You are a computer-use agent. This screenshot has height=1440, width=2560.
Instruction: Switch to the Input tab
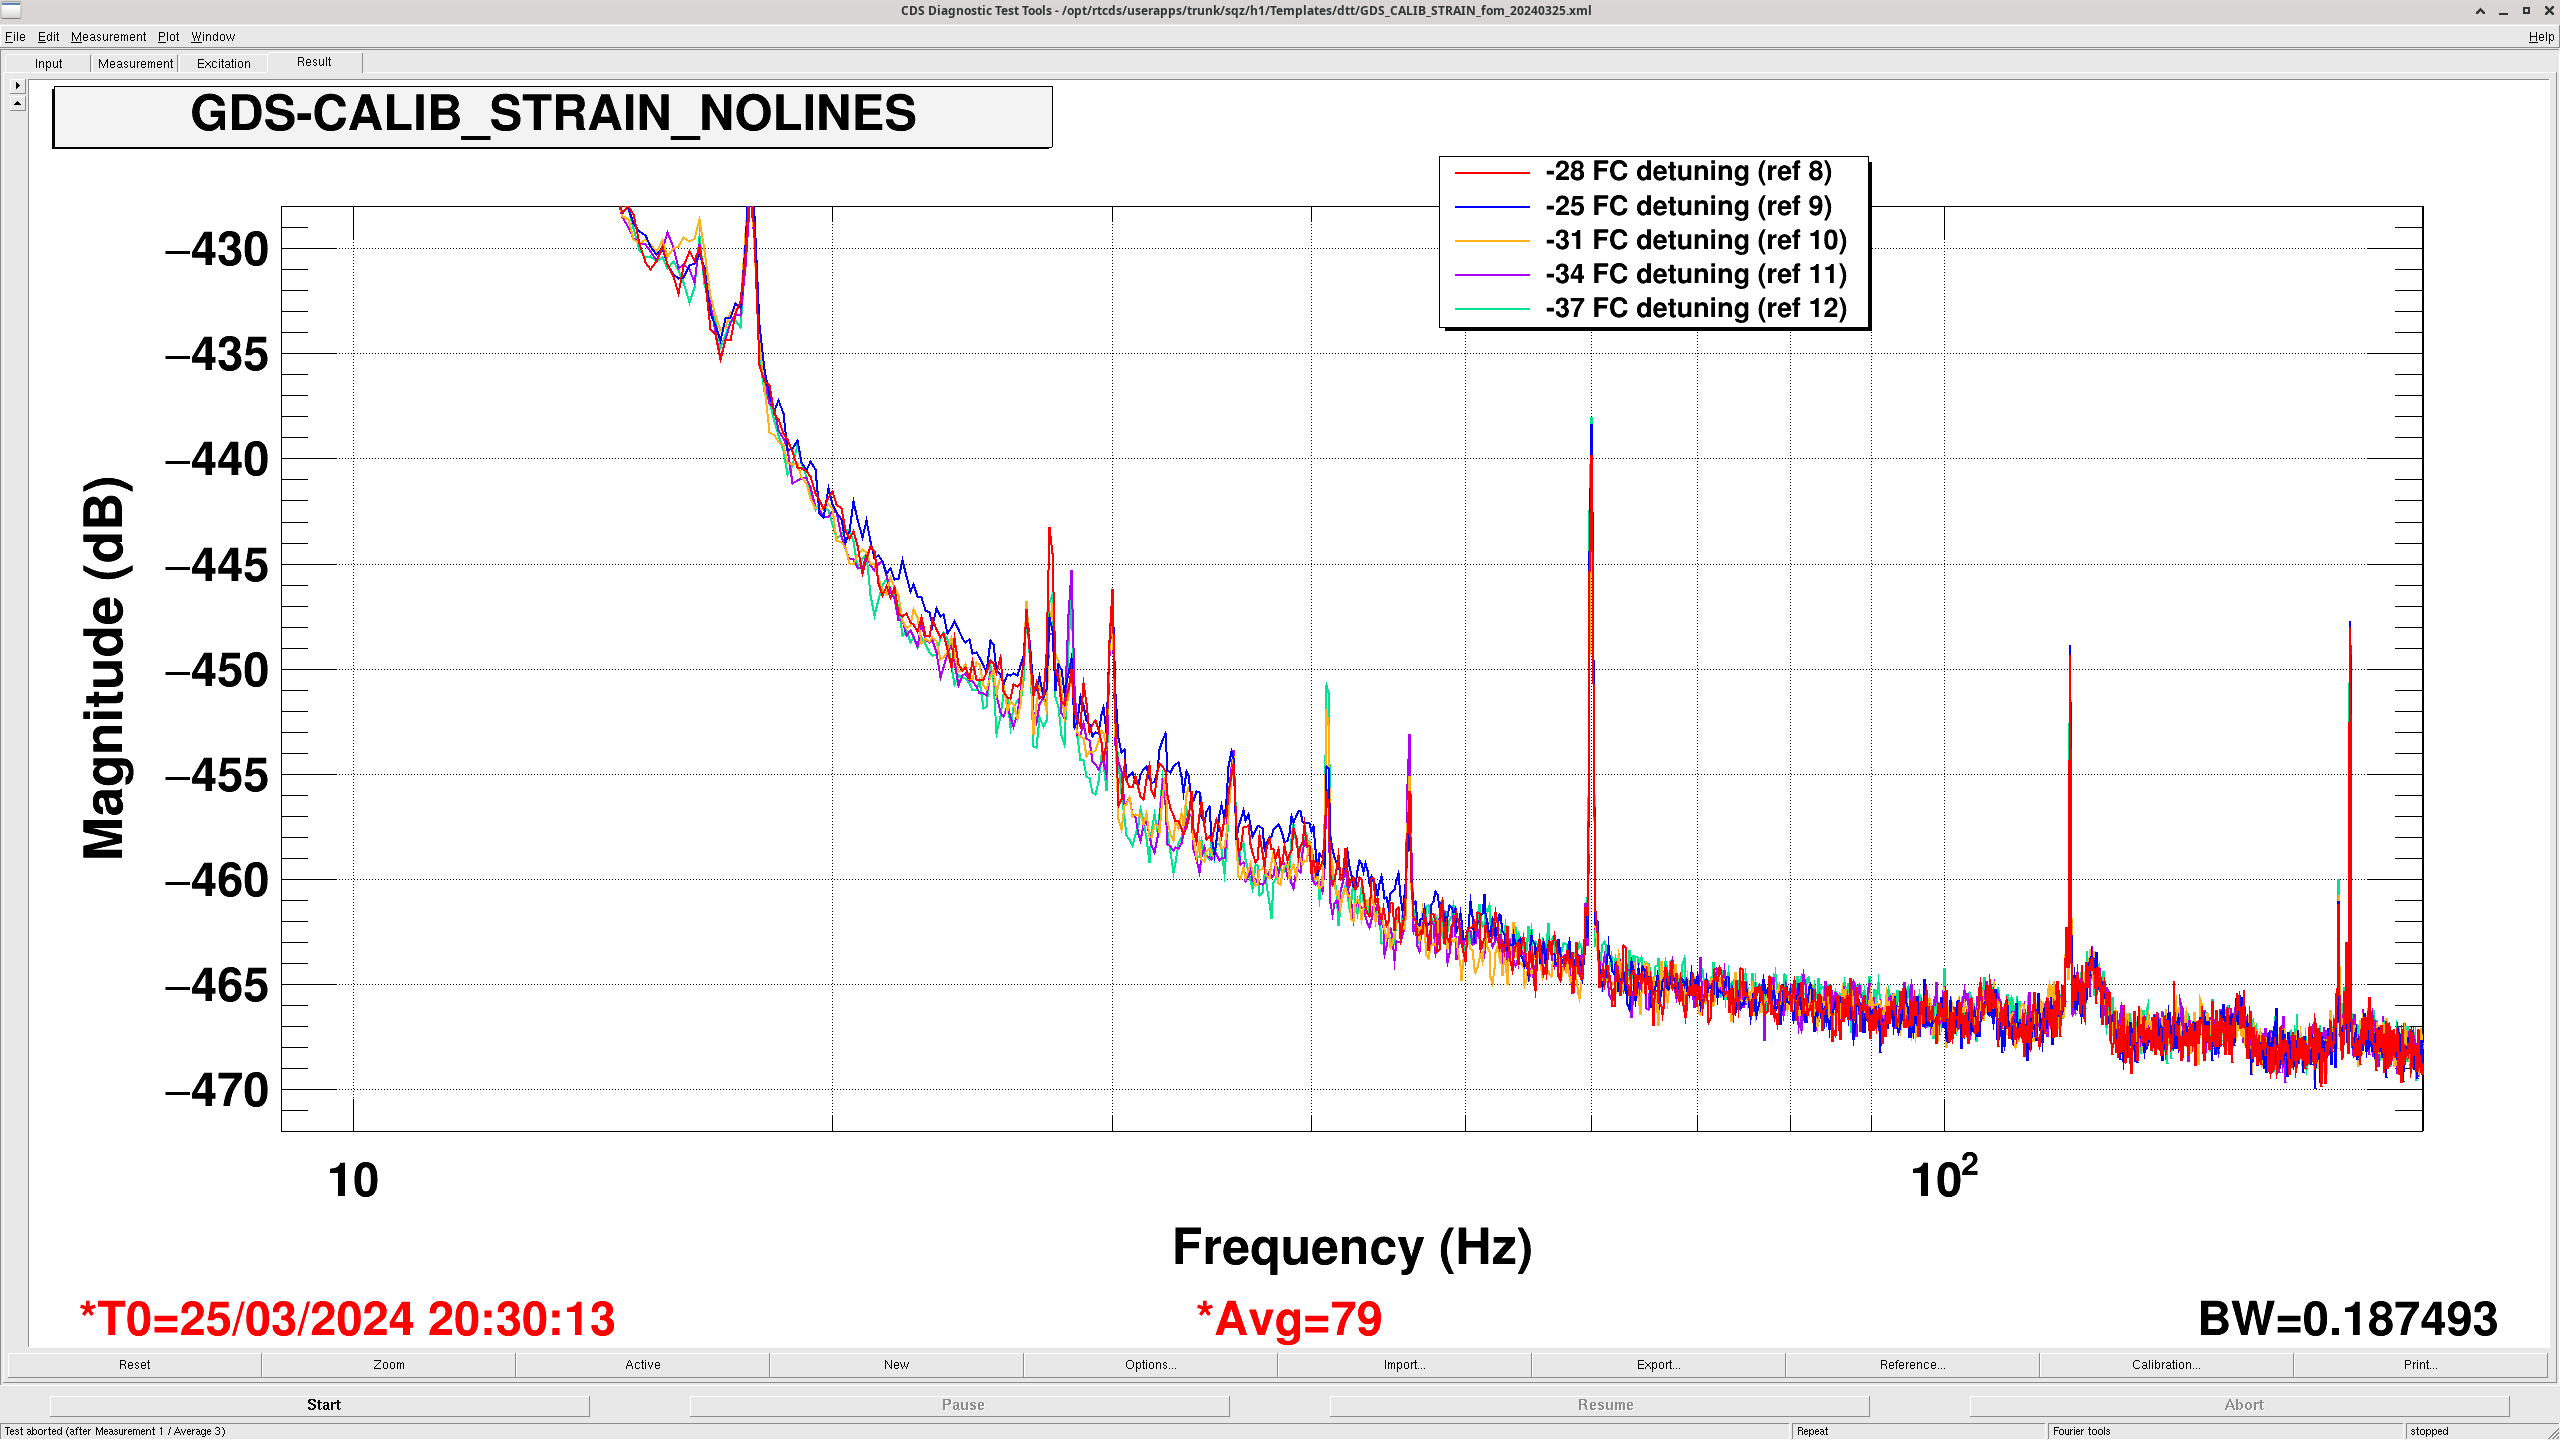pyautogui.click(x=48, y=64)
